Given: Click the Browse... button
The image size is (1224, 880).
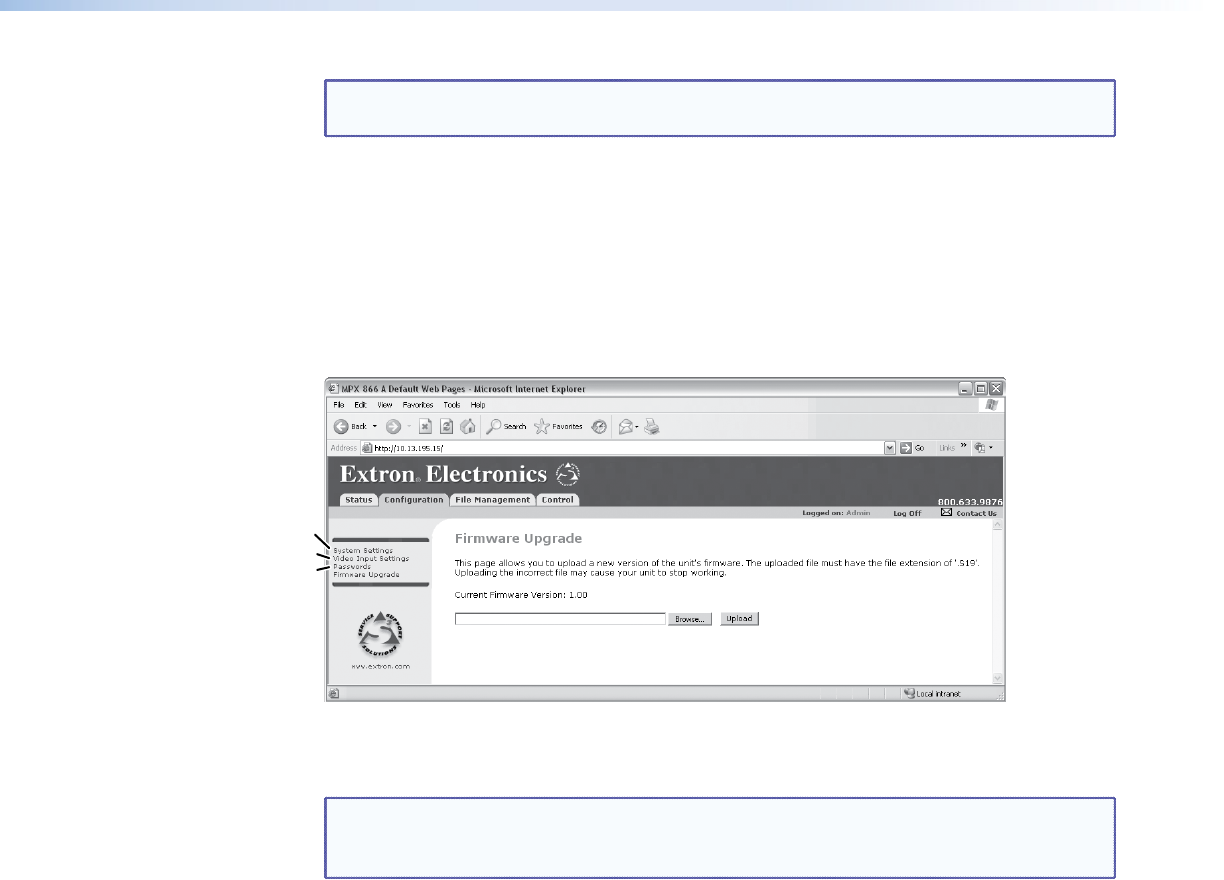Looking at the screenshot, I should coord(690,619).
